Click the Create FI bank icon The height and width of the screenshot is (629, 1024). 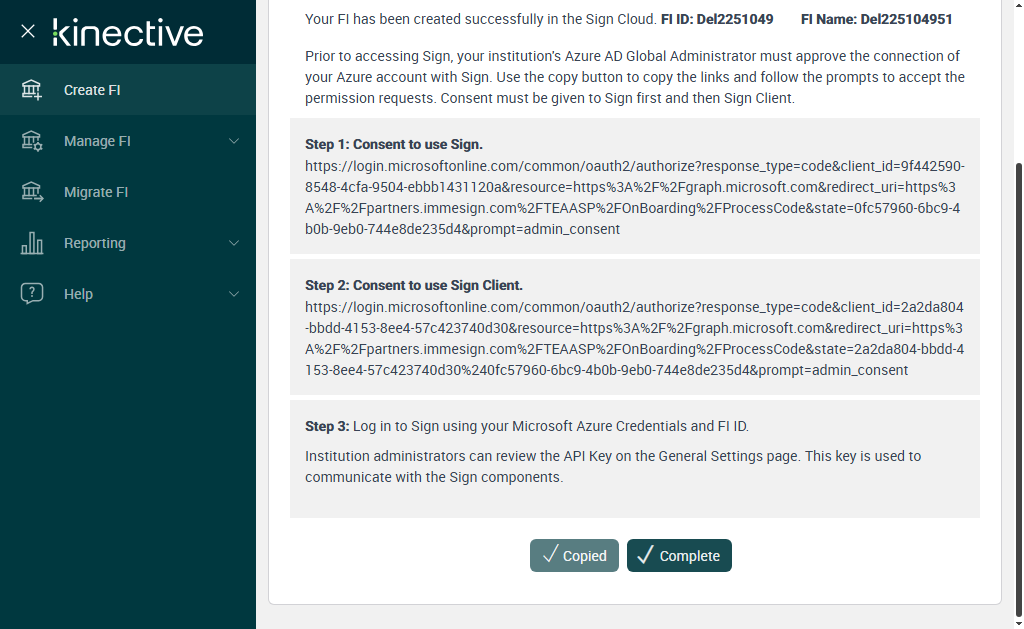32,90
